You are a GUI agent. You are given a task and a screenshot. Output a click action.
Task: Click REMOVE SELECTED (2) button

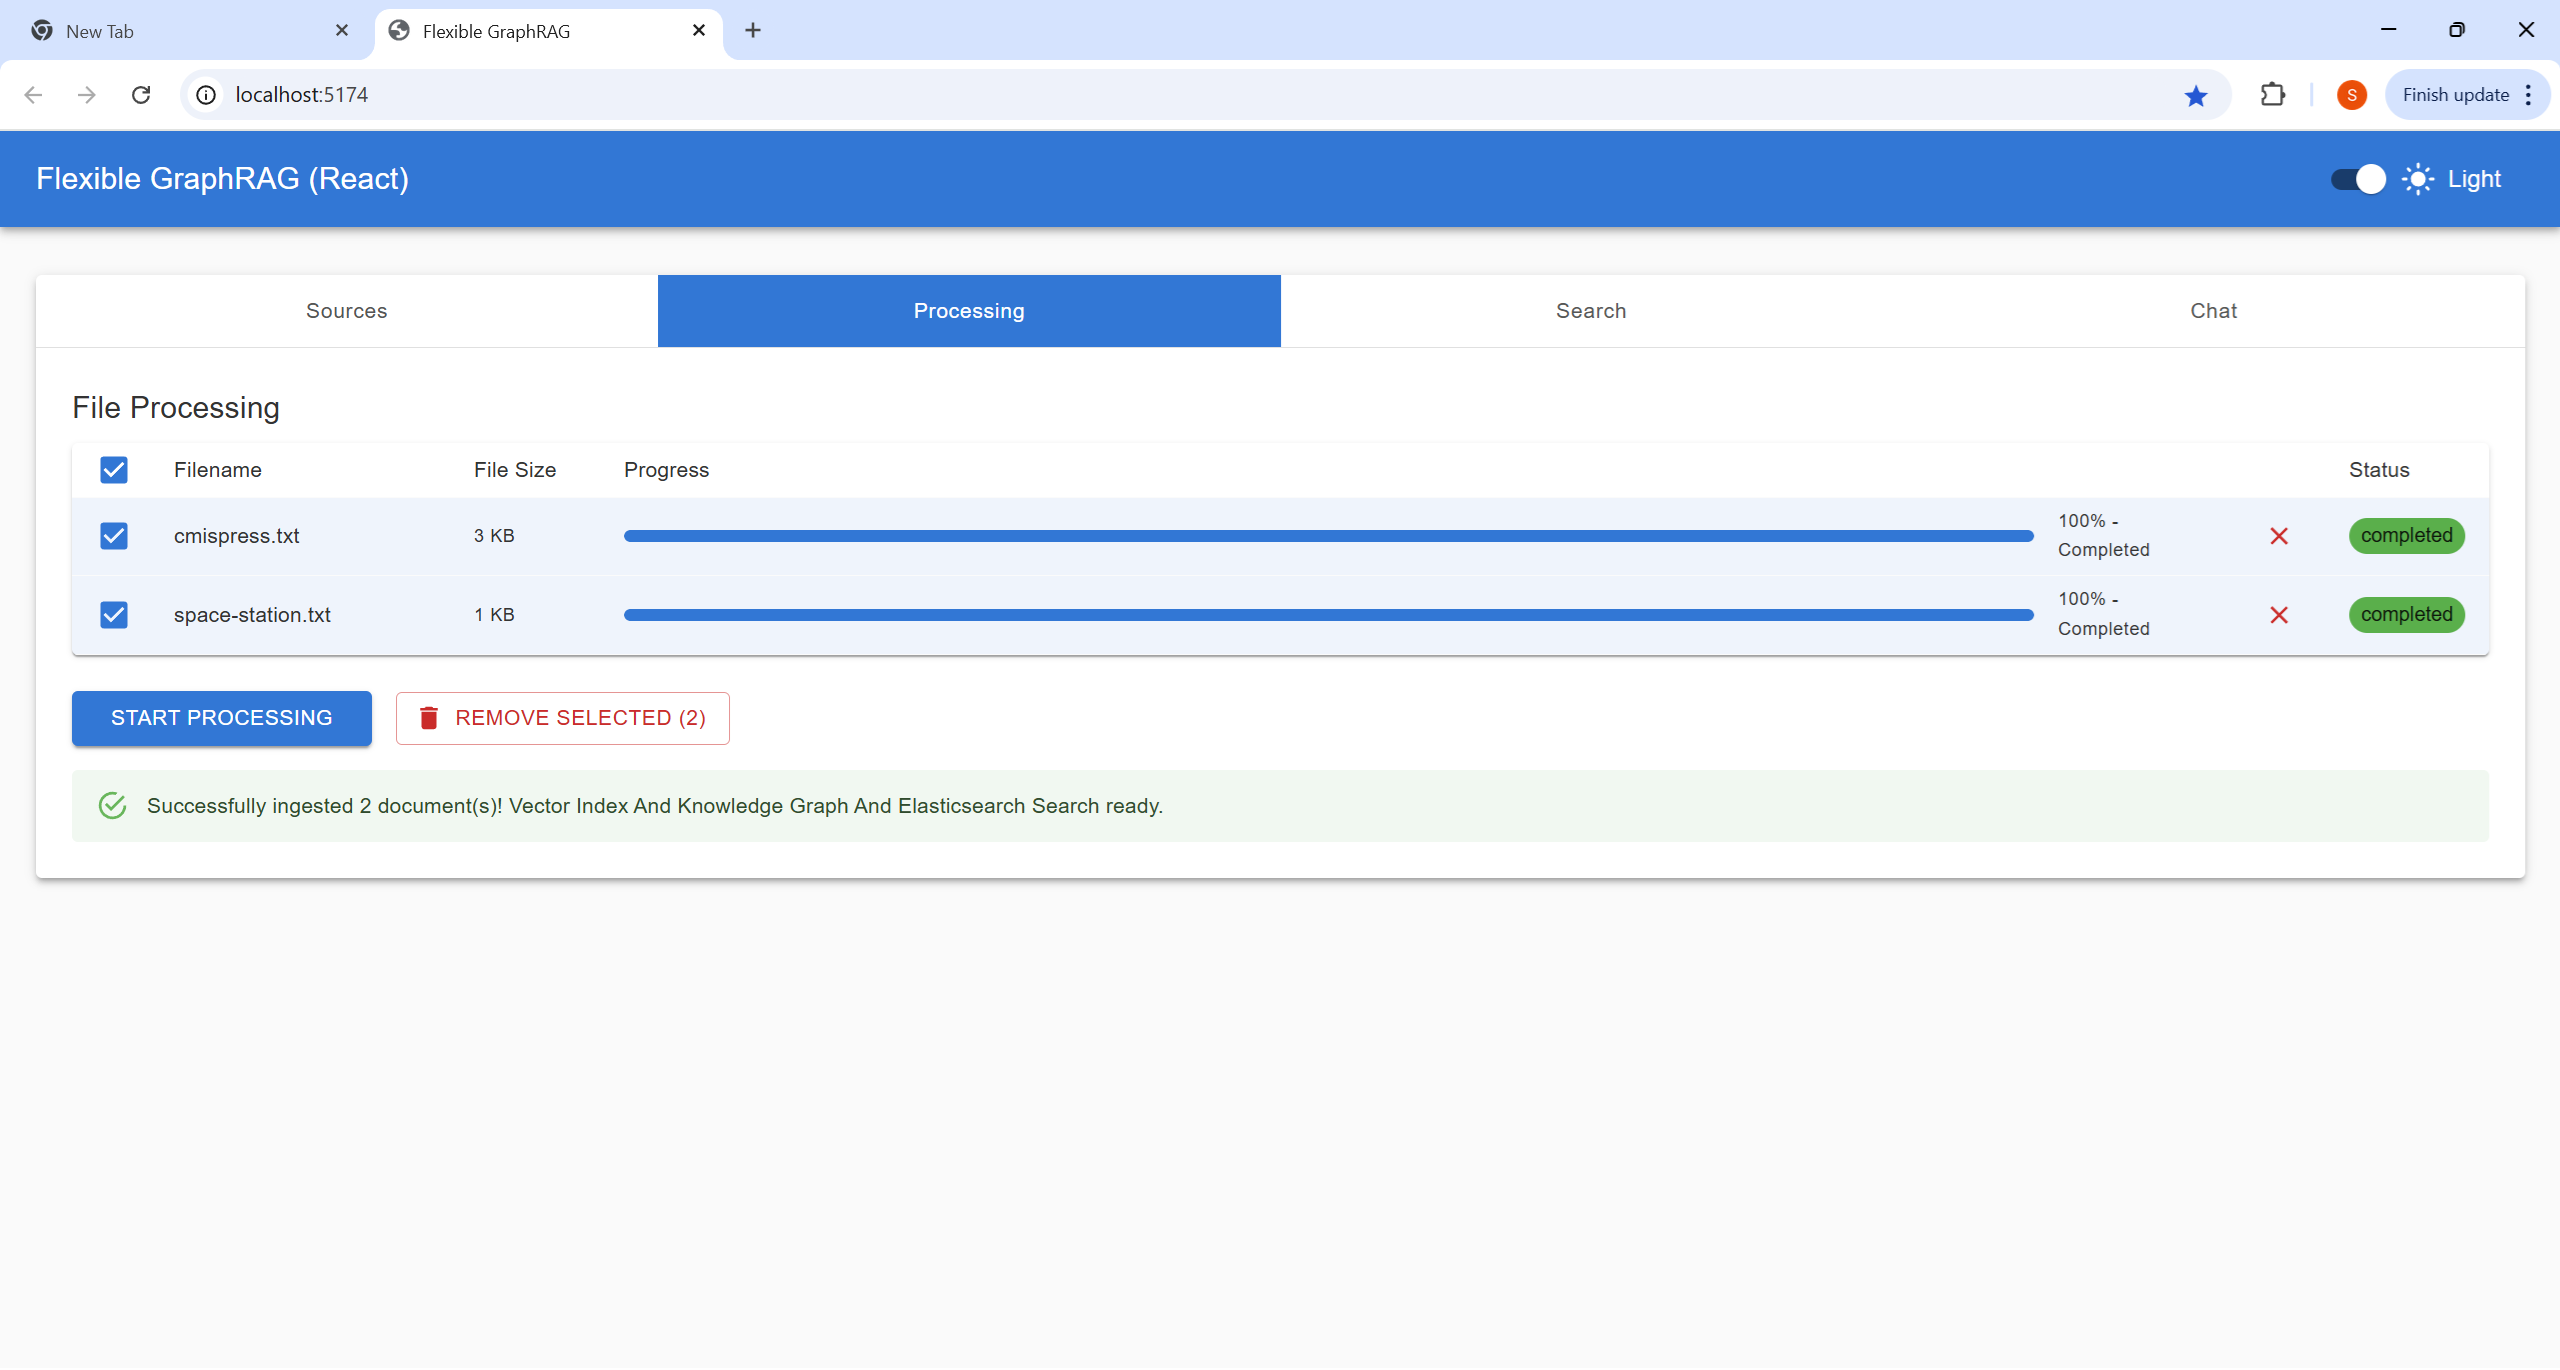tap(562, 718)
